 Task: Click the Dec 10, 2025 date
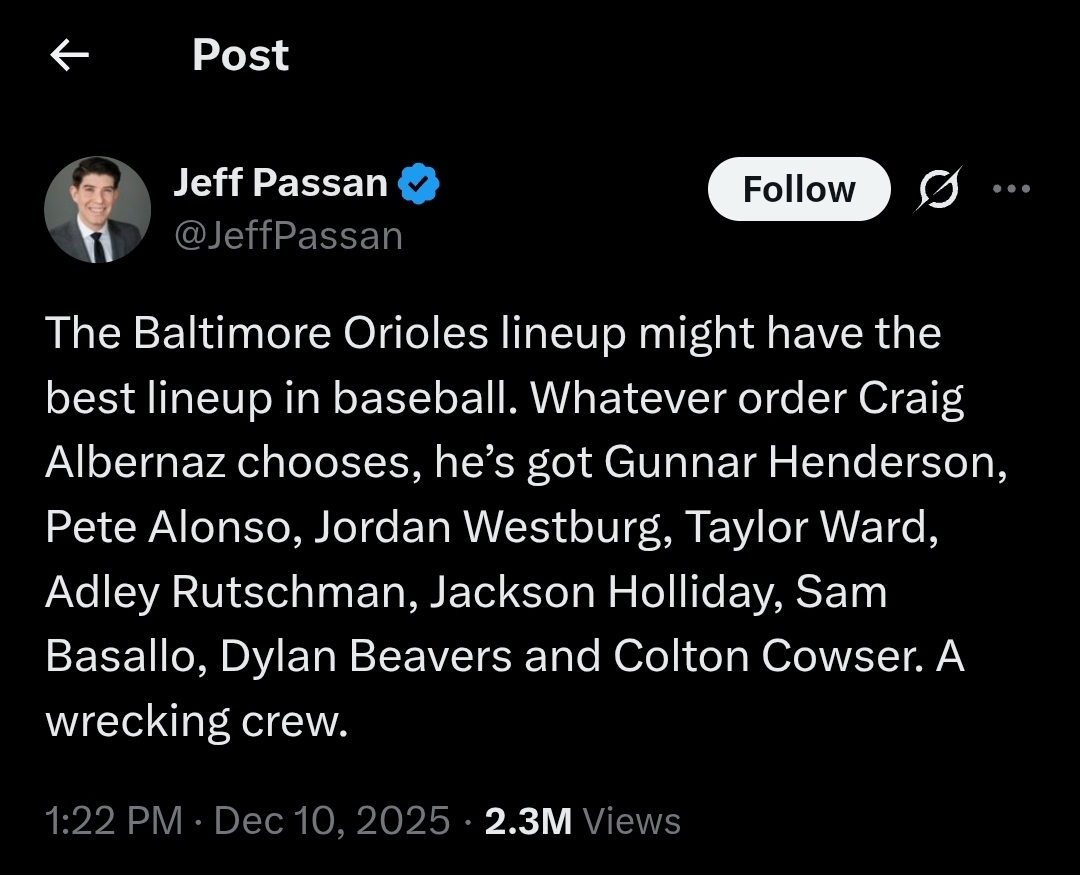pos(331,821)
